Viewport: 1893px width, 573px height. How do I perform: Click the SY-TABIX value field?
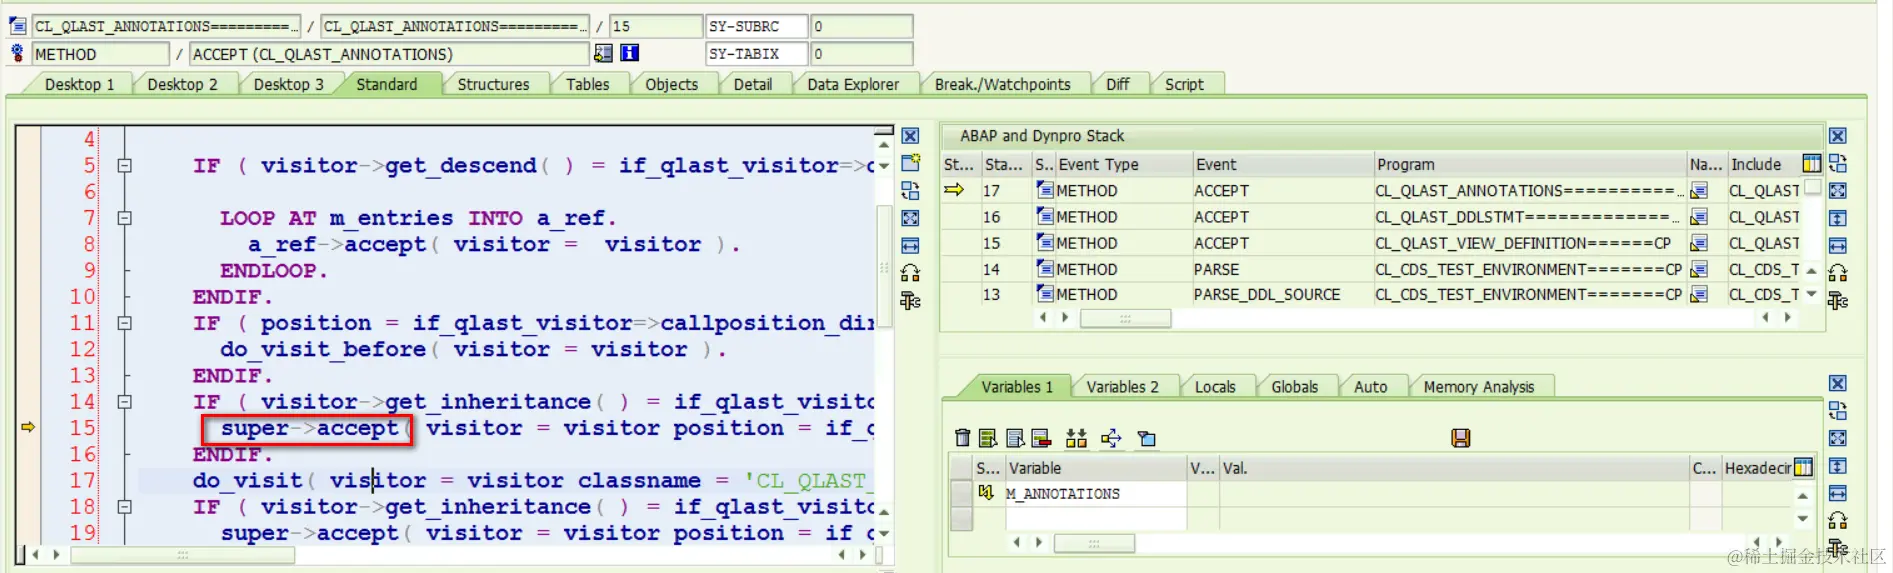[861, 53]
